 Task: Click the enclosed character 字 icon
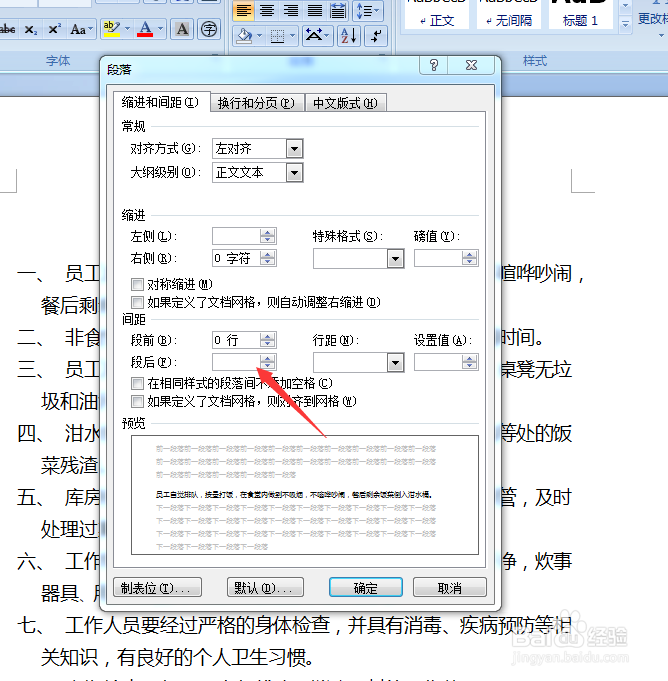[x=209, y=30]
